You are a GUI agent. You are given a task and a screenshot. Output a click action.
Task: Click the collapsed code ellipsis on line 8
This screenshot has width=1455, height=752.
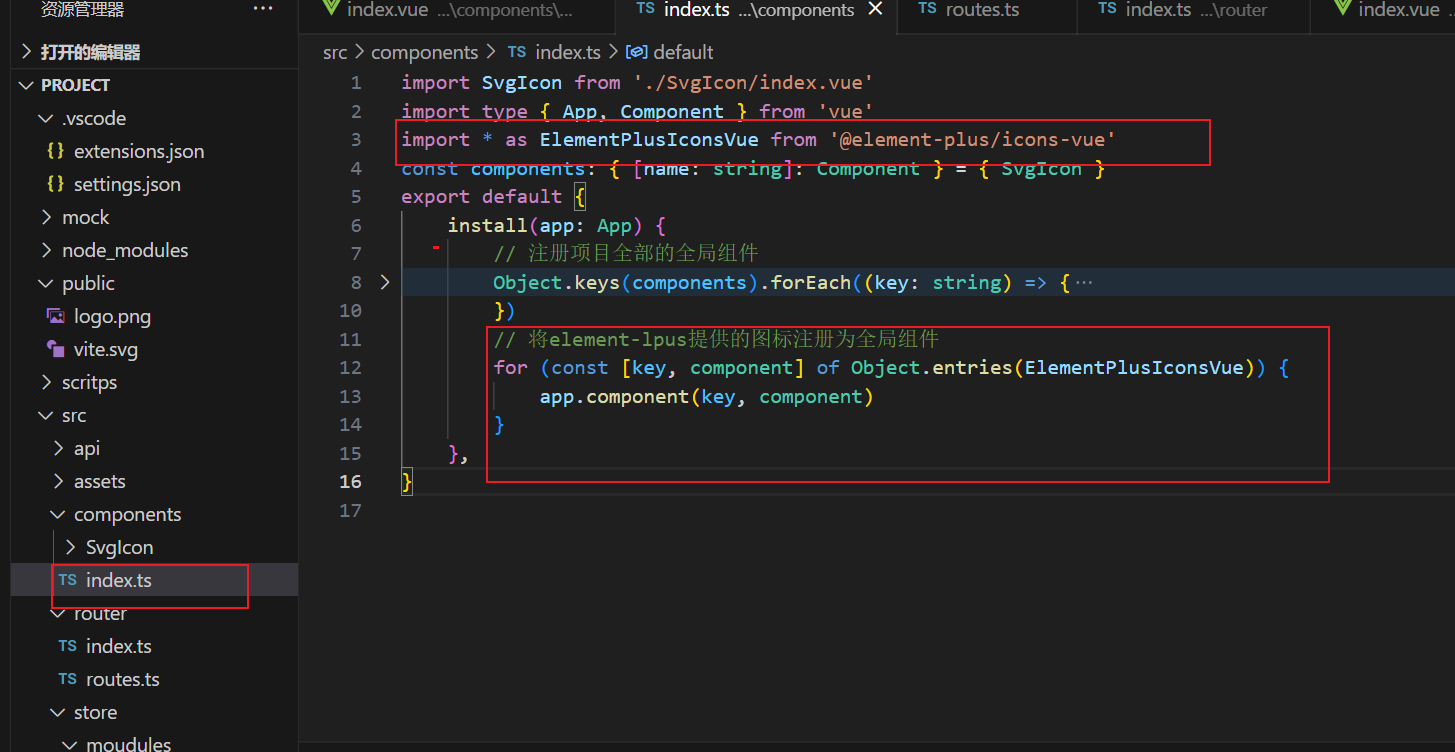click(1084, 282)
